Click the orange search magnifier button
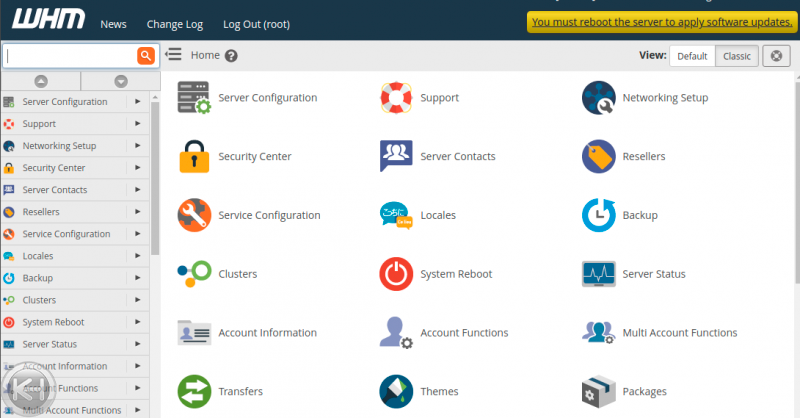Viewport: 800px width, 418px height. coord(146,56)
